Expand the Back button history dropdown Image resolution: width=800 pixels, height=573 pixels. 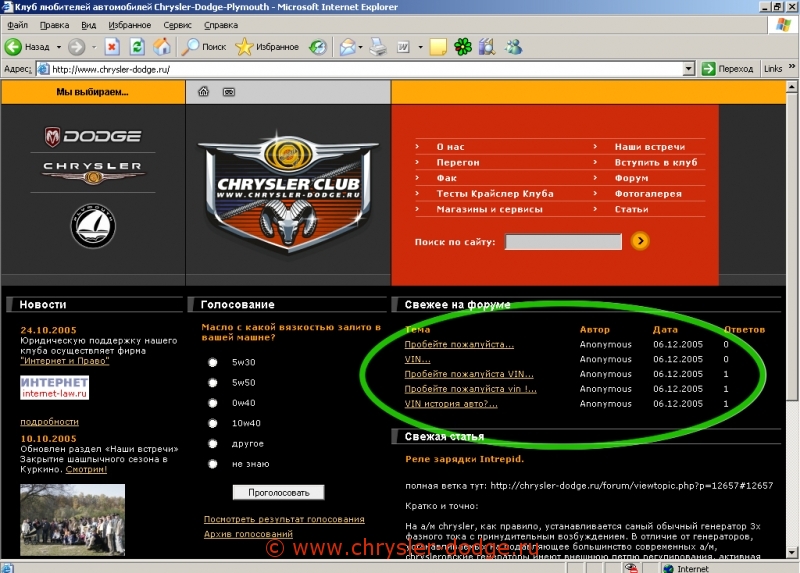coord(59,47)
